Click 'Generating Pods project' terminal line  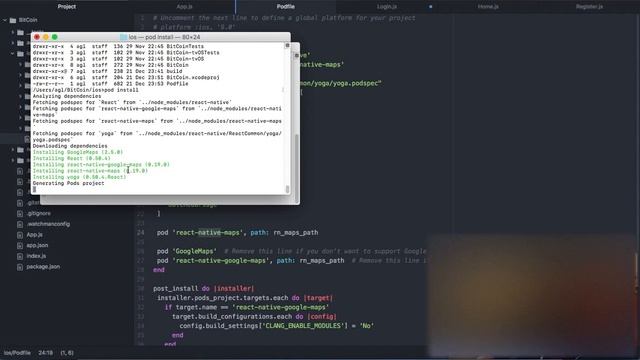(69, 183)
